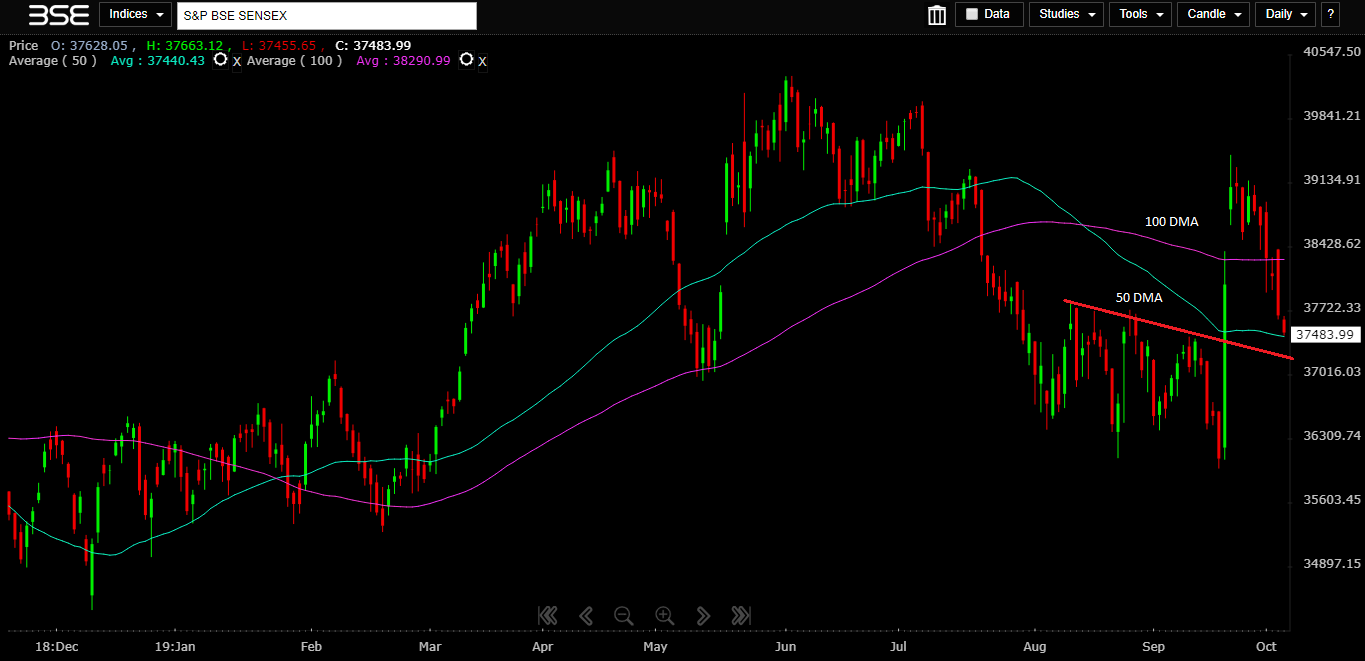Open the Tools menu

tap(1140, 15)
